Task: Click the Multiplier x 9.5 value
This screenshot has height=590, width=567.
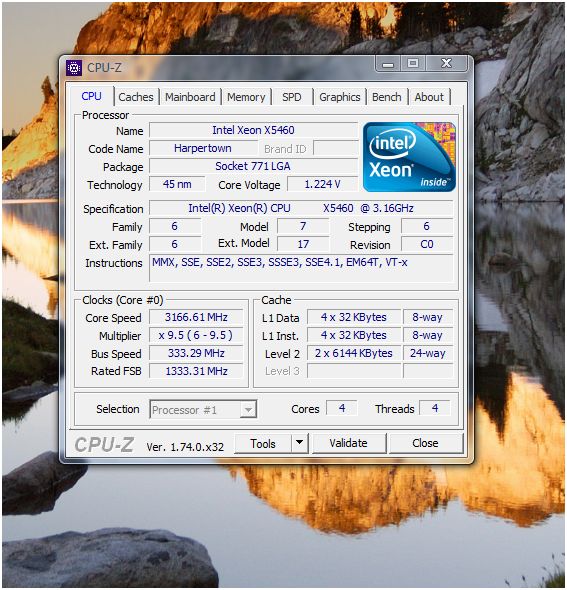Action: (x=196, y=335)
